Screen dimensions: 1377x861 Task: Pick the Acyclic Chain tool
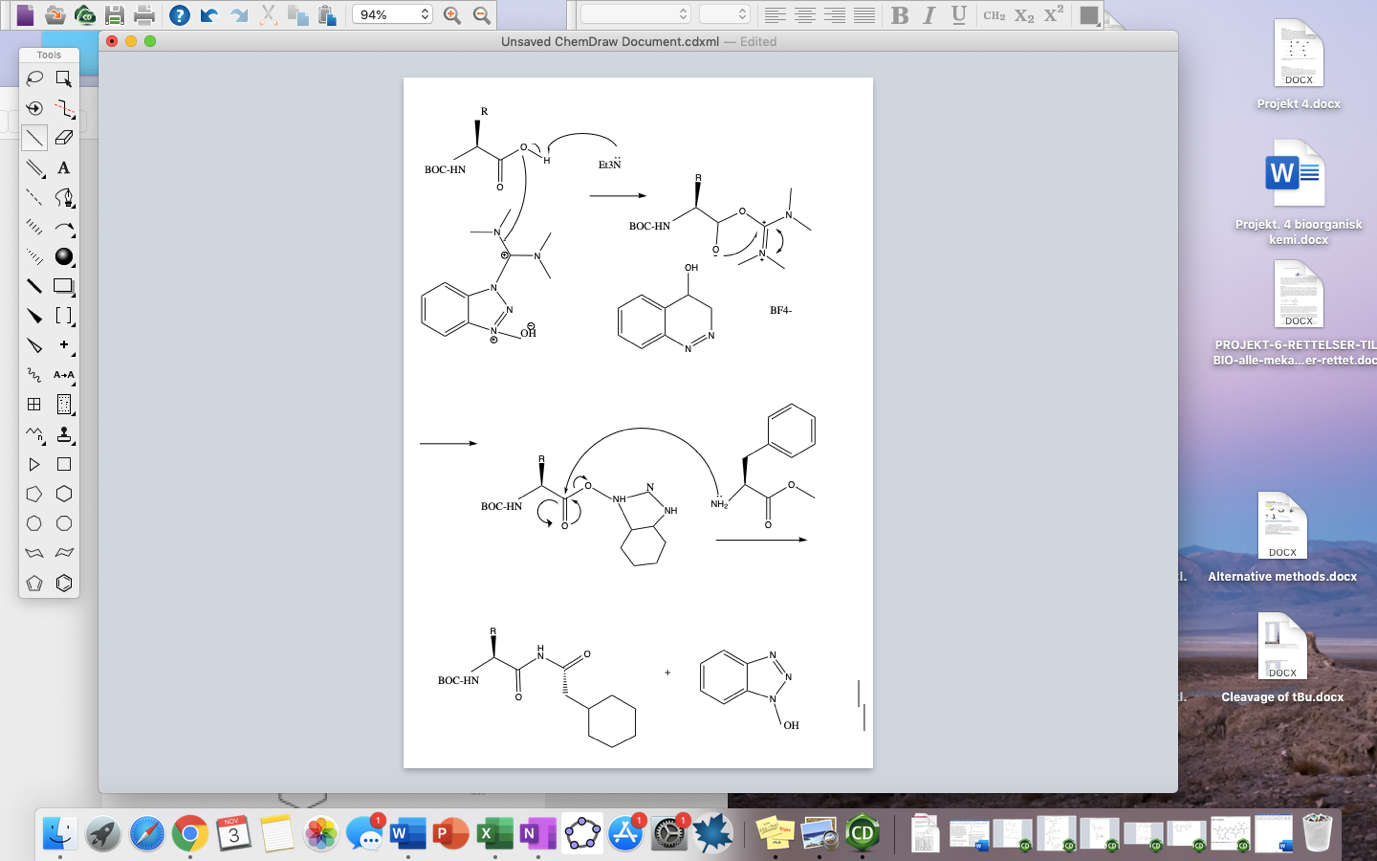[34, 434]
